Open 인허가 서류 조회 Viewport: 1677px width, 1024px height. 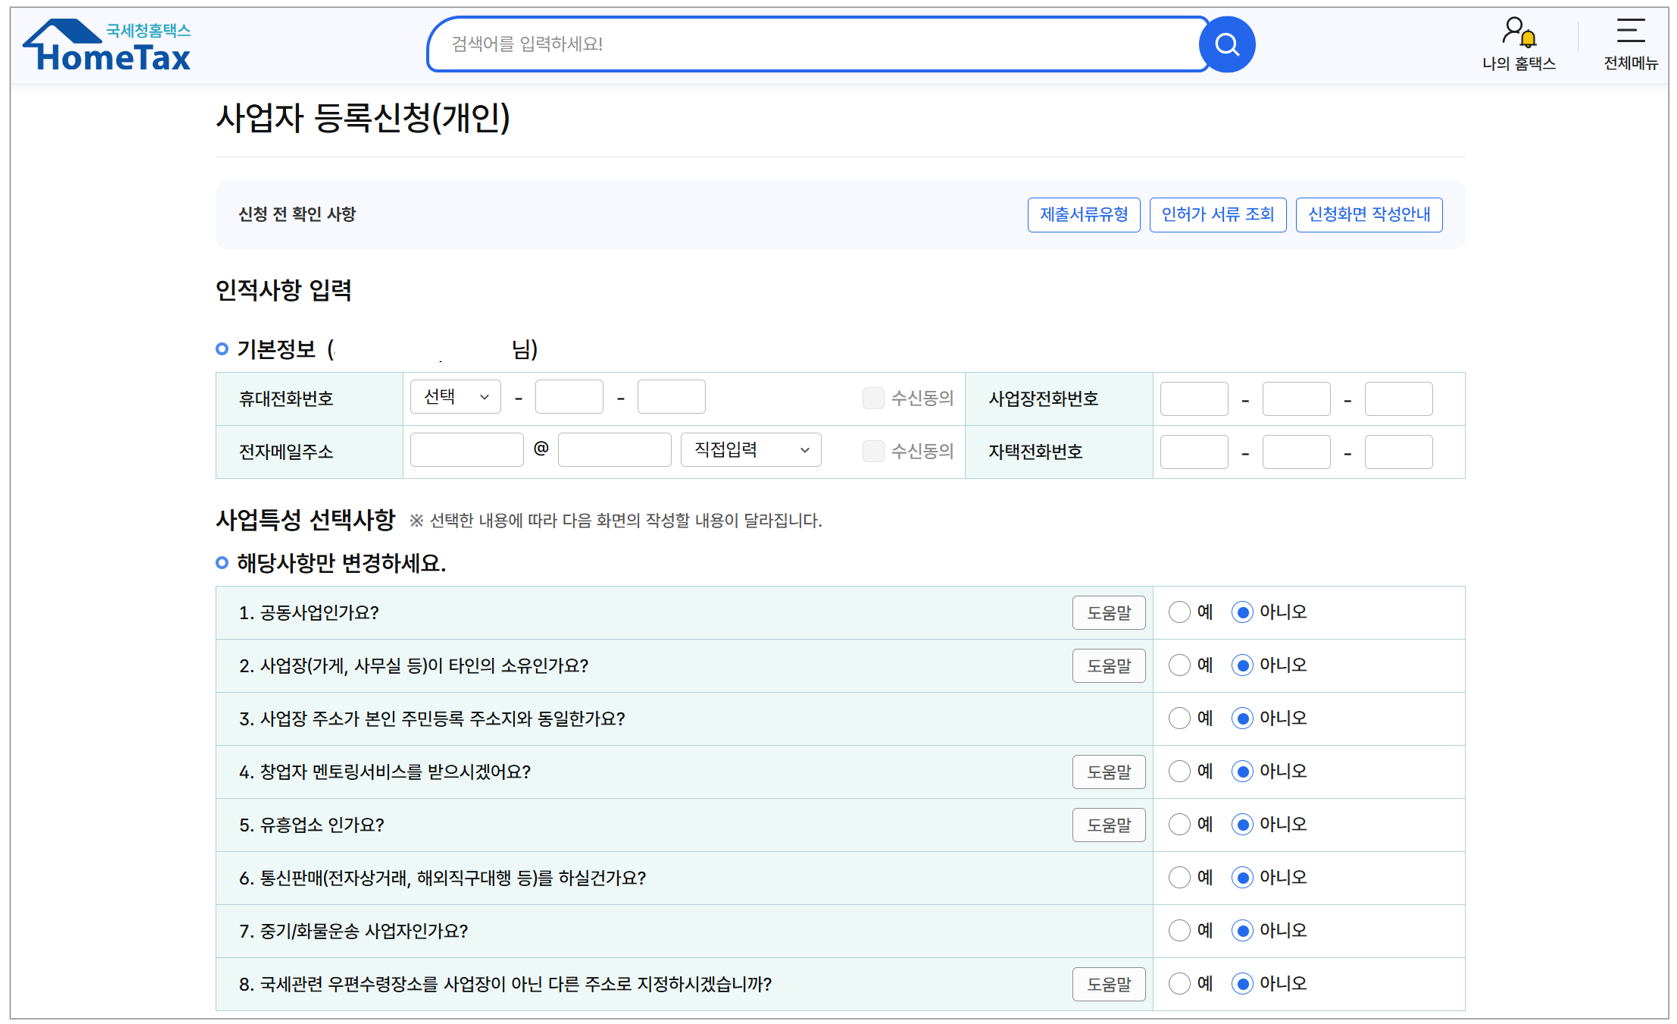[1218, 214]
